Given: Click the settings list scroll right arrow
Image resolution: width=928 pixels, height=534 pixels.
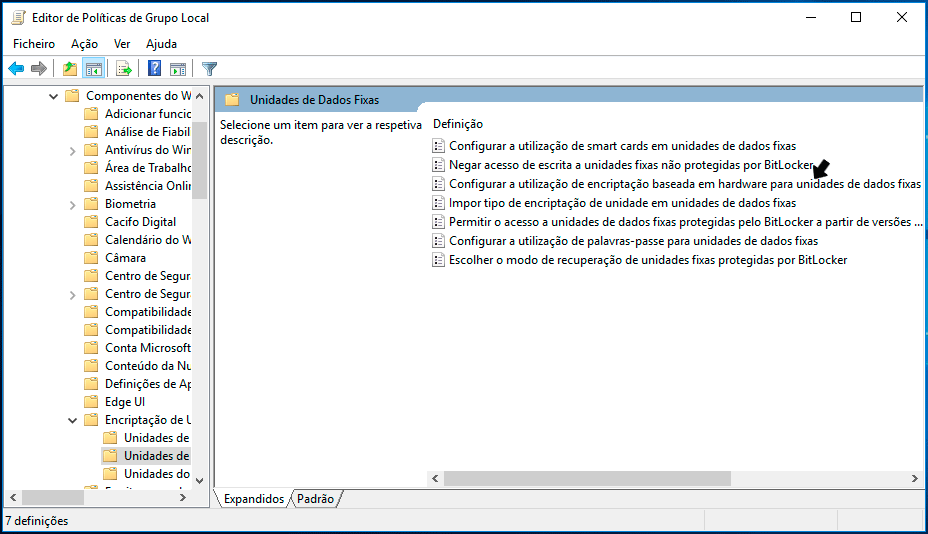Looking at the screenshot, I should 915,478.
